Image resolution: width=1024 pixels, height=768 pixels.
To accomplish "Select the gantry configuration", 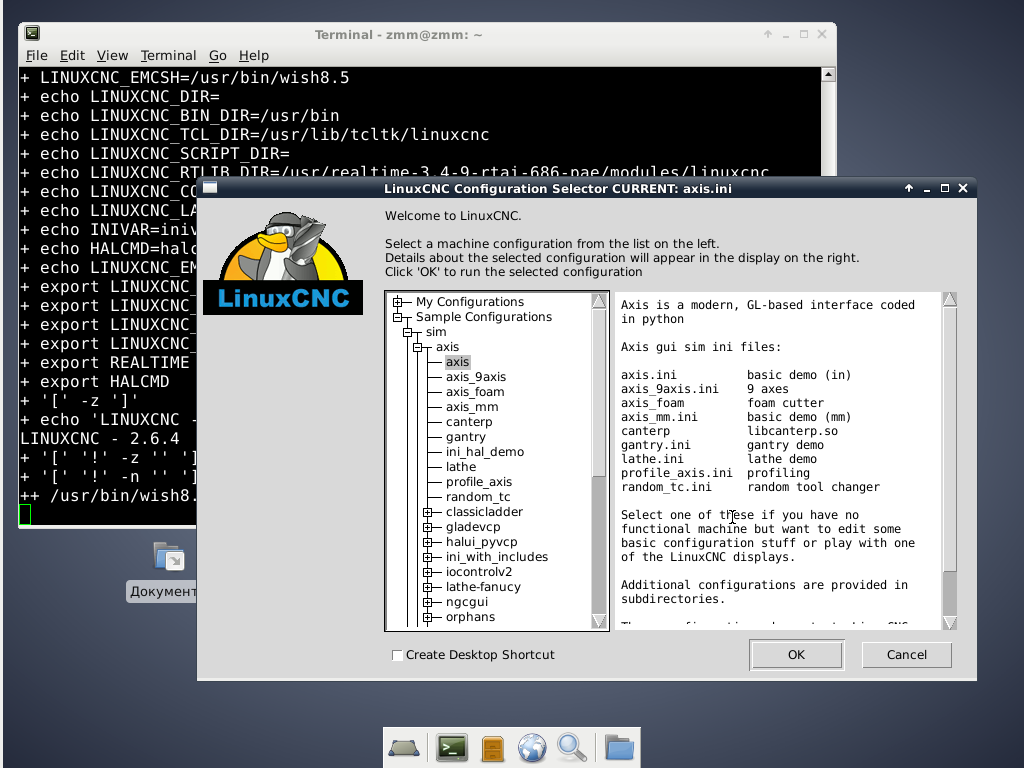I will [x=466, y=437].
